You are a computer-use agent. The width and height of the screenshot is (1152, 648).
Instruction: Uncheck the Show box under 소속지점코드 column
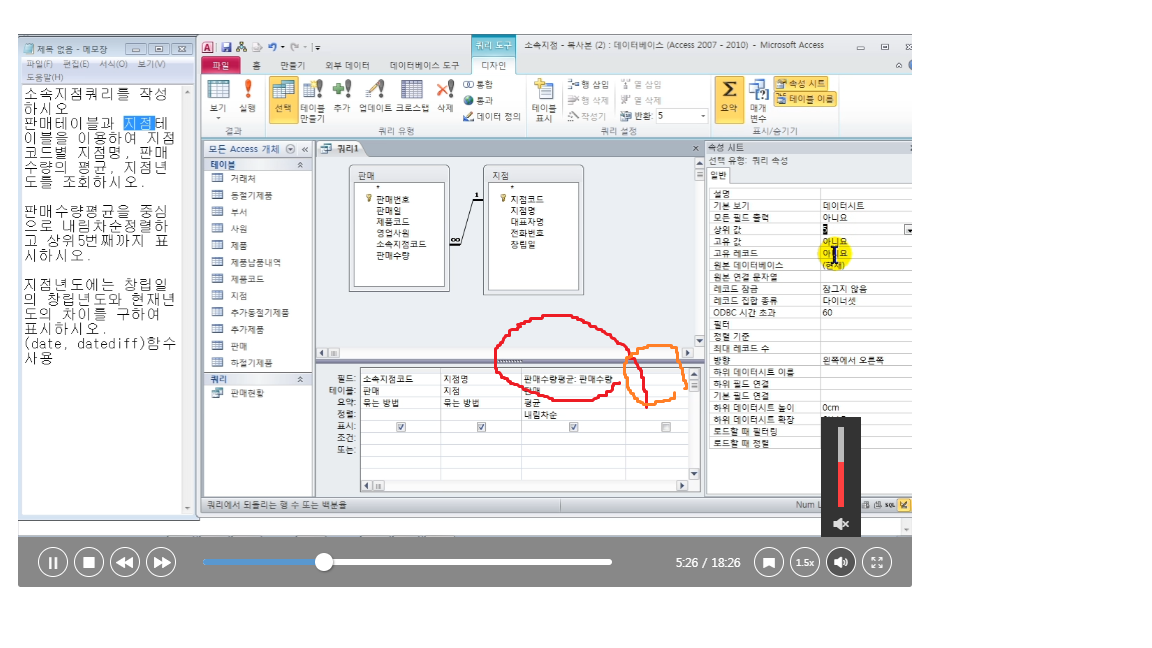[x=401, y=427]
